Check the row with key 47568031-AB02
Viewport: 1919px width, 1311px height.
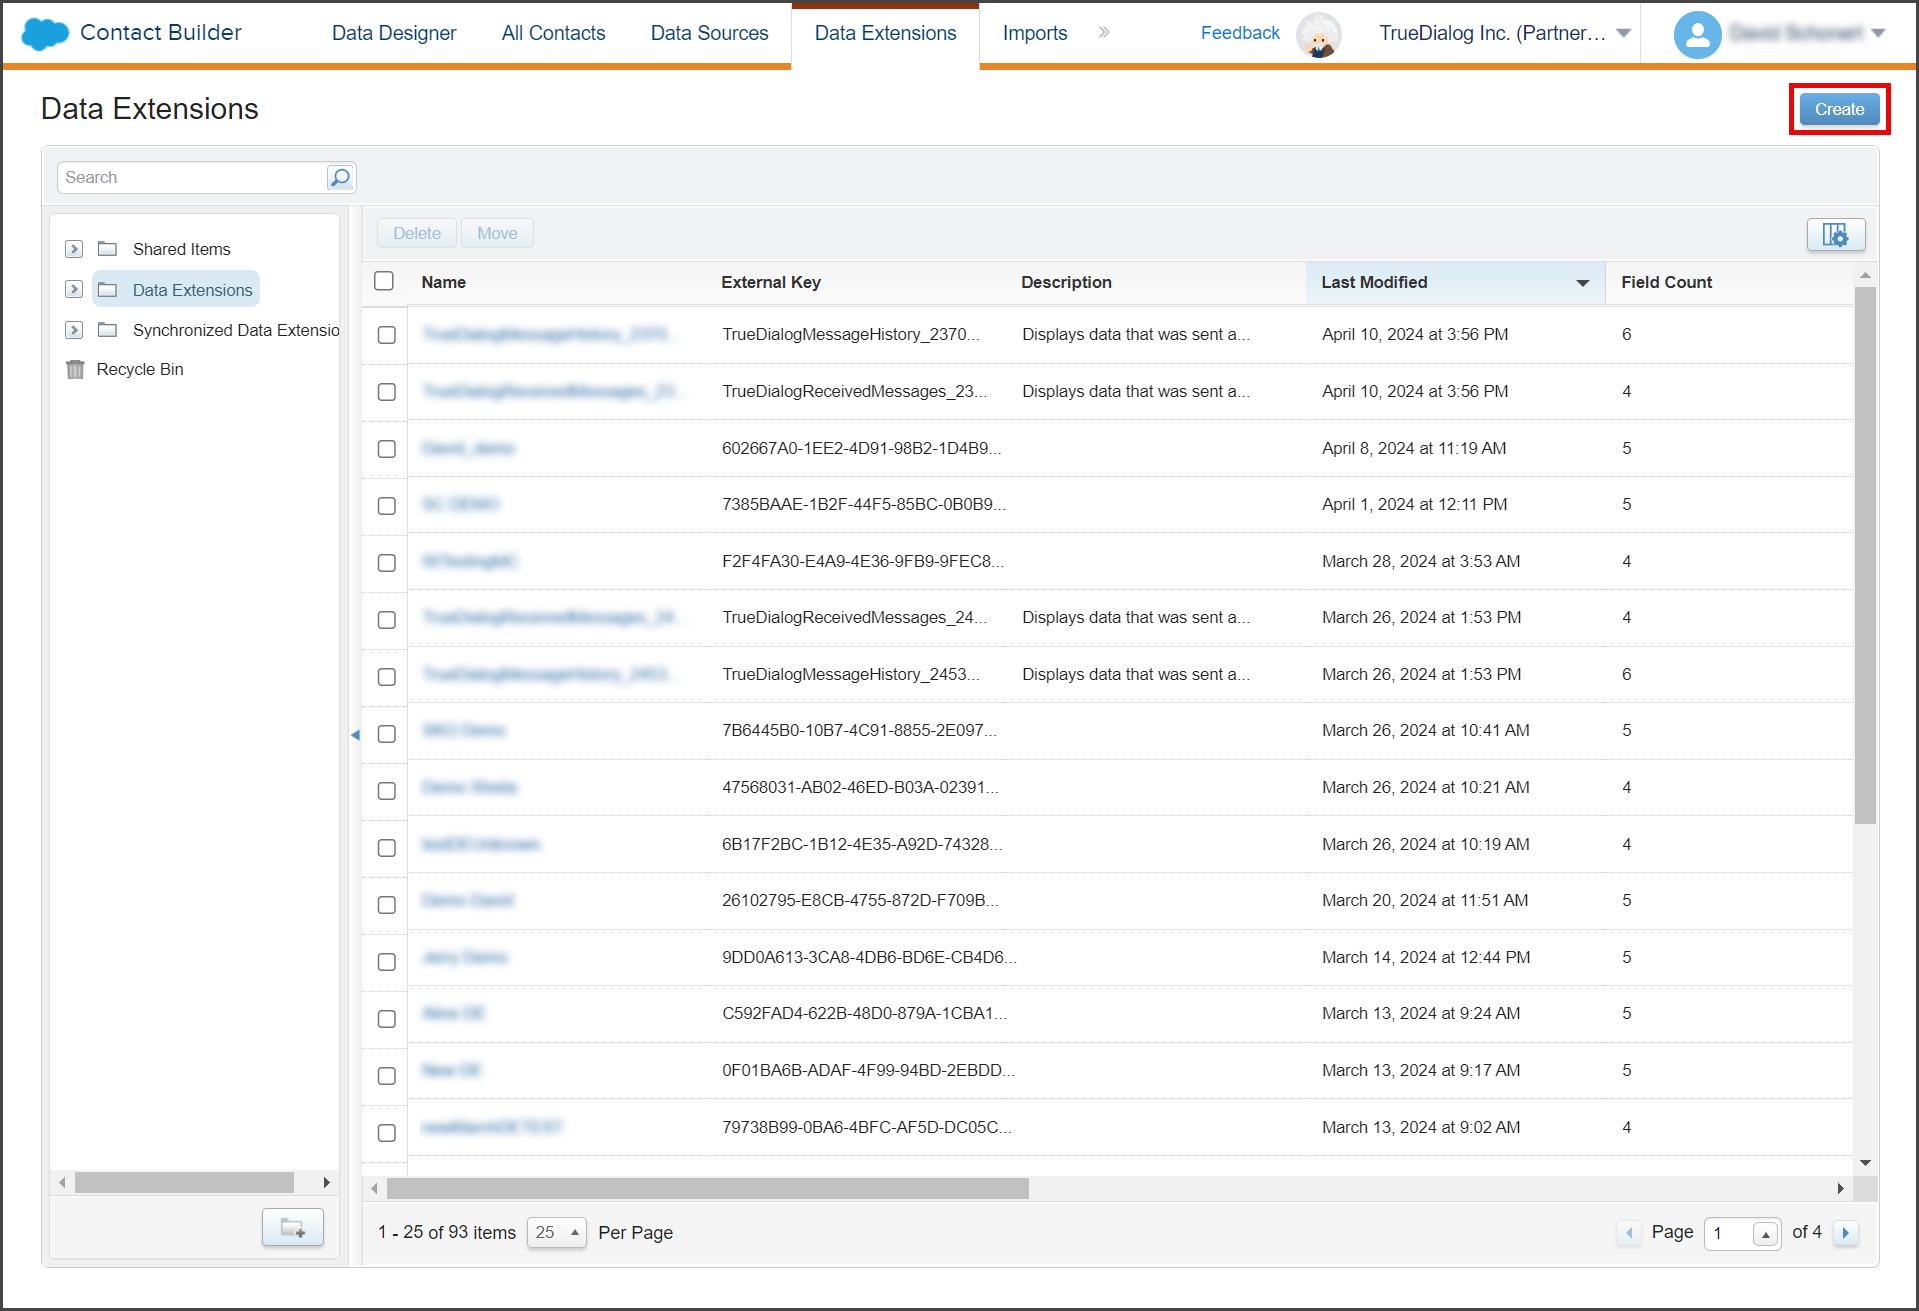click(386, 791)
